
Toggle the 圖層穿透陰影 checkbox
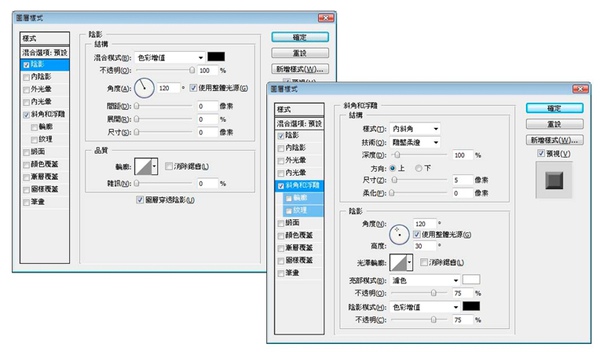pyautogui.click(x=140, y=200)
